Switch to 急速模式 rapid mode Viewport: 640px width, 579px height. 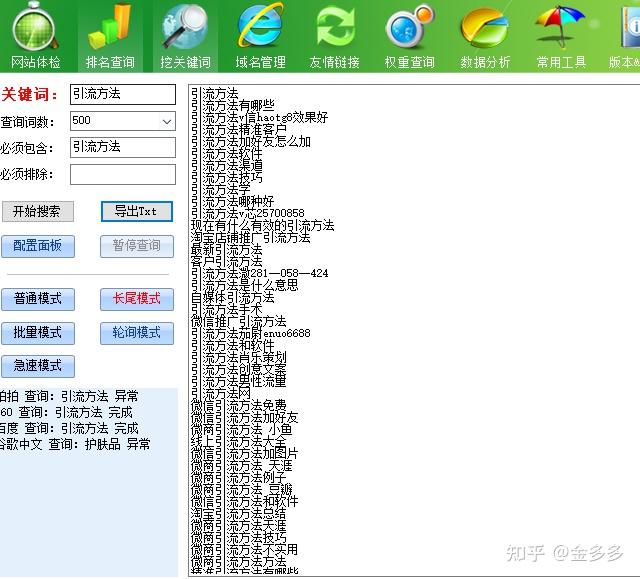38,366
